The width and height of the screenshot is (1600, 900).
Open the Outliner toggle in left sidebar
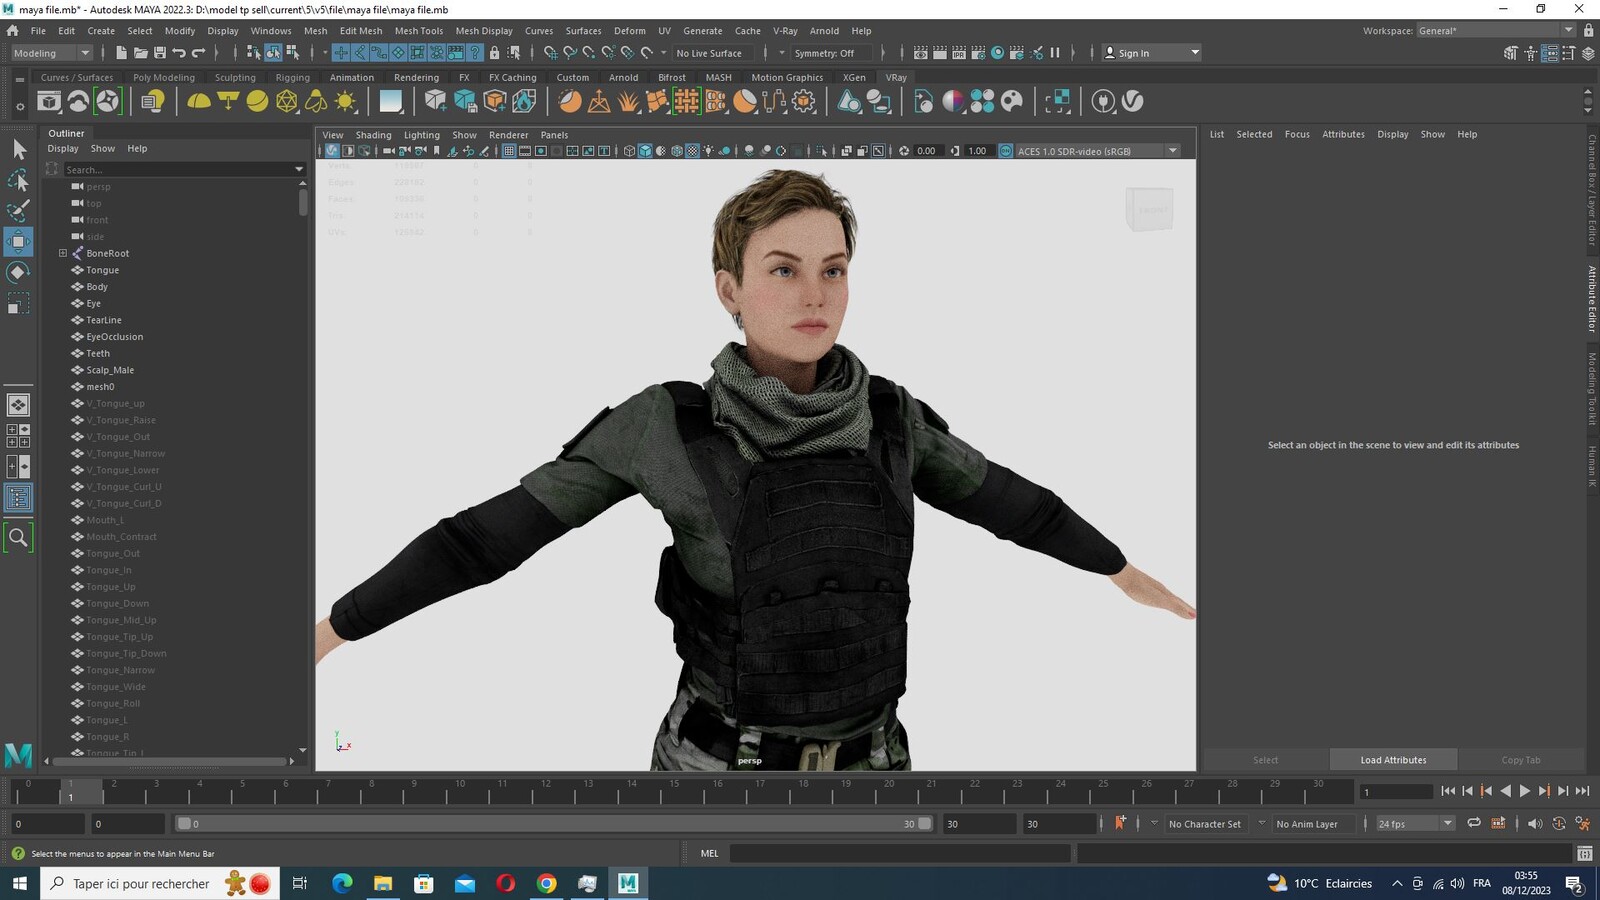(18, 498)
